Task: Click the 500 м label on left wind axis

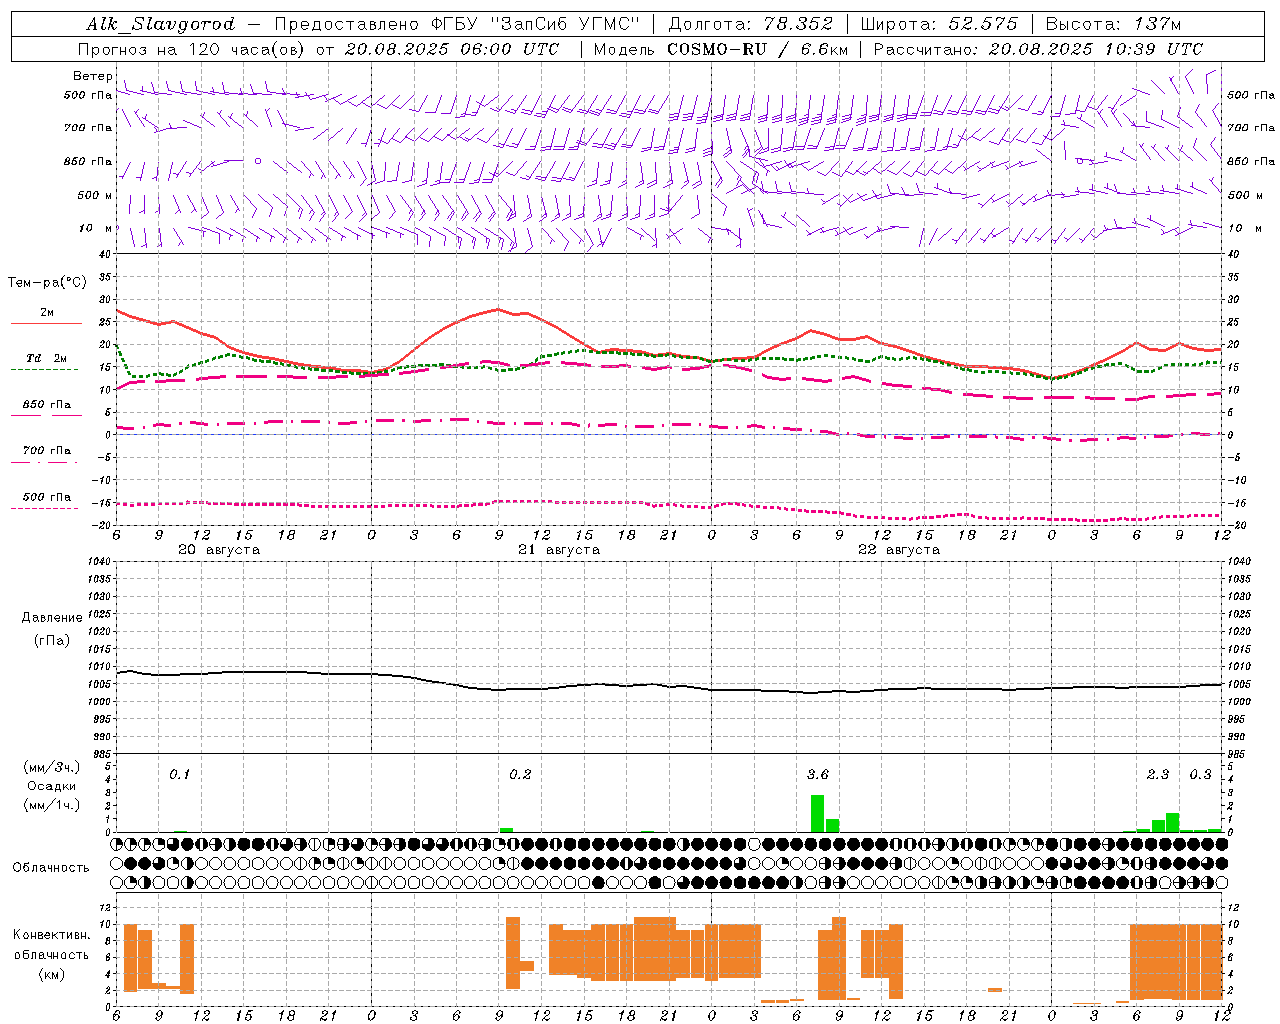Action: coord(95,195)
